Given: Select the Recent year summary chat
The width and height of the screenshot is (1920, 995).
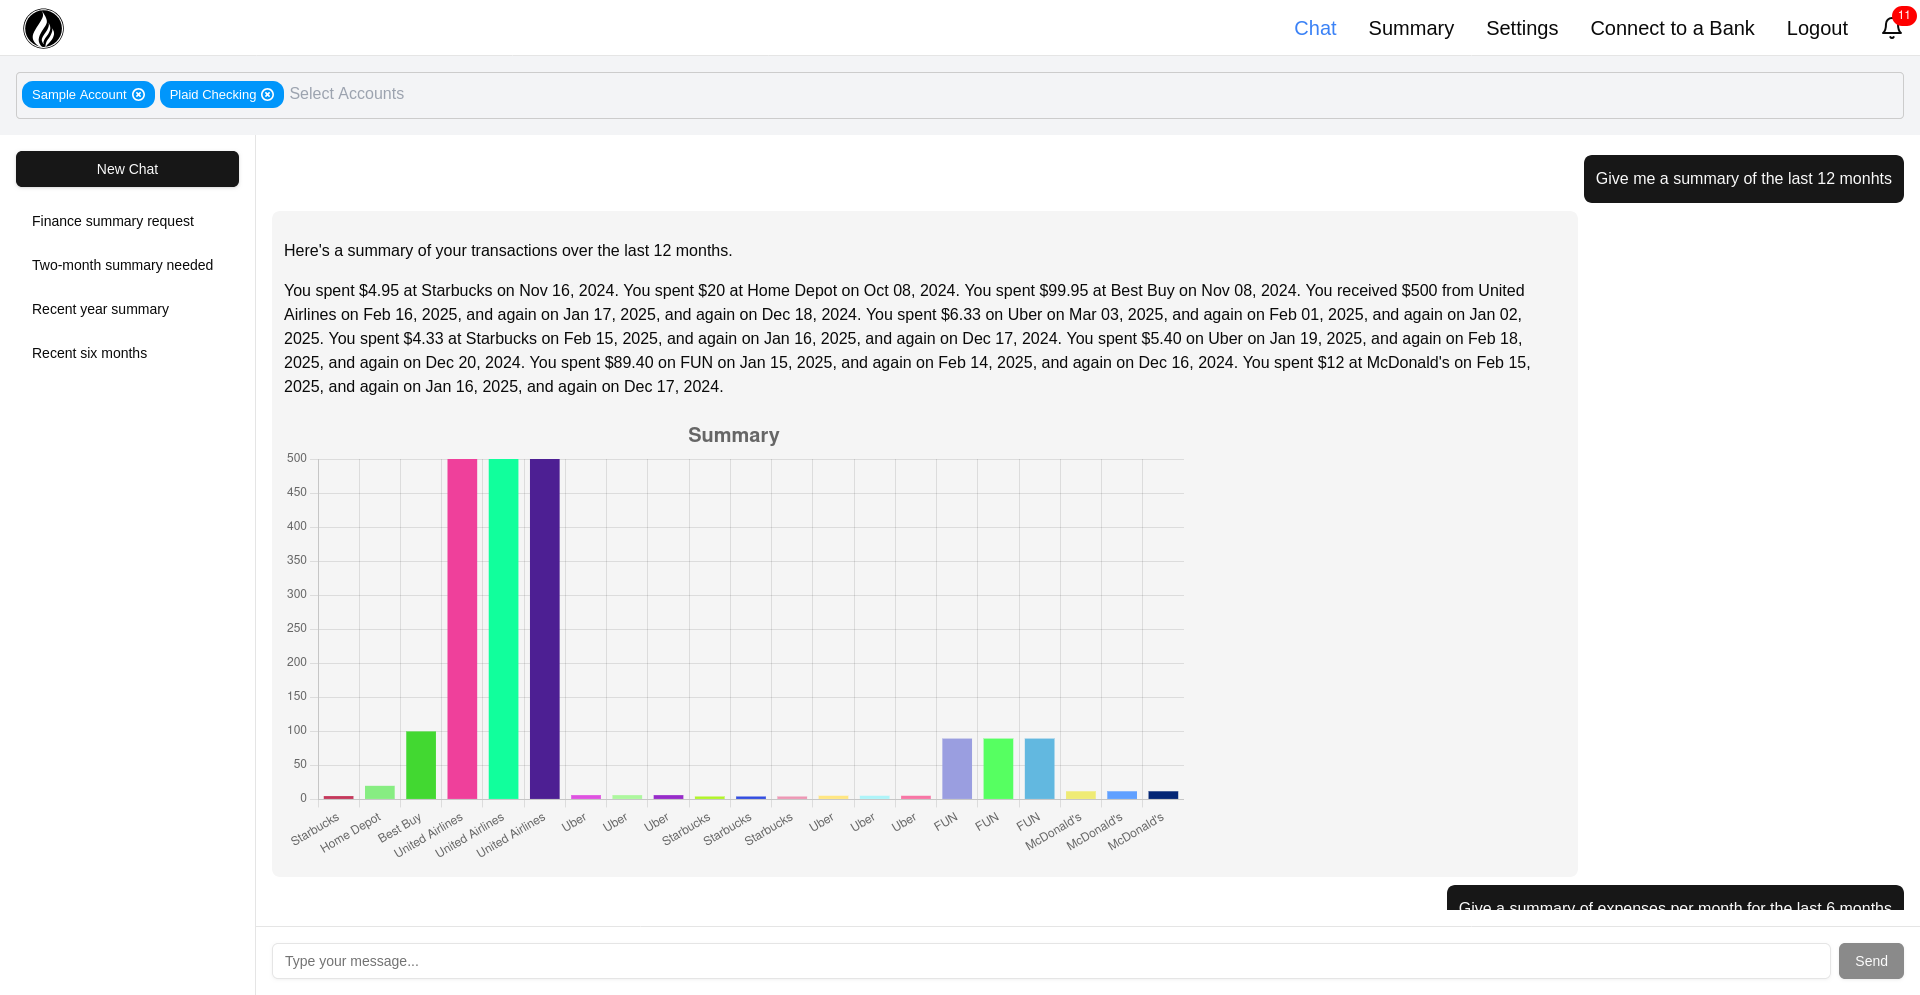Looking at the screenshot, I should point(100,309).
